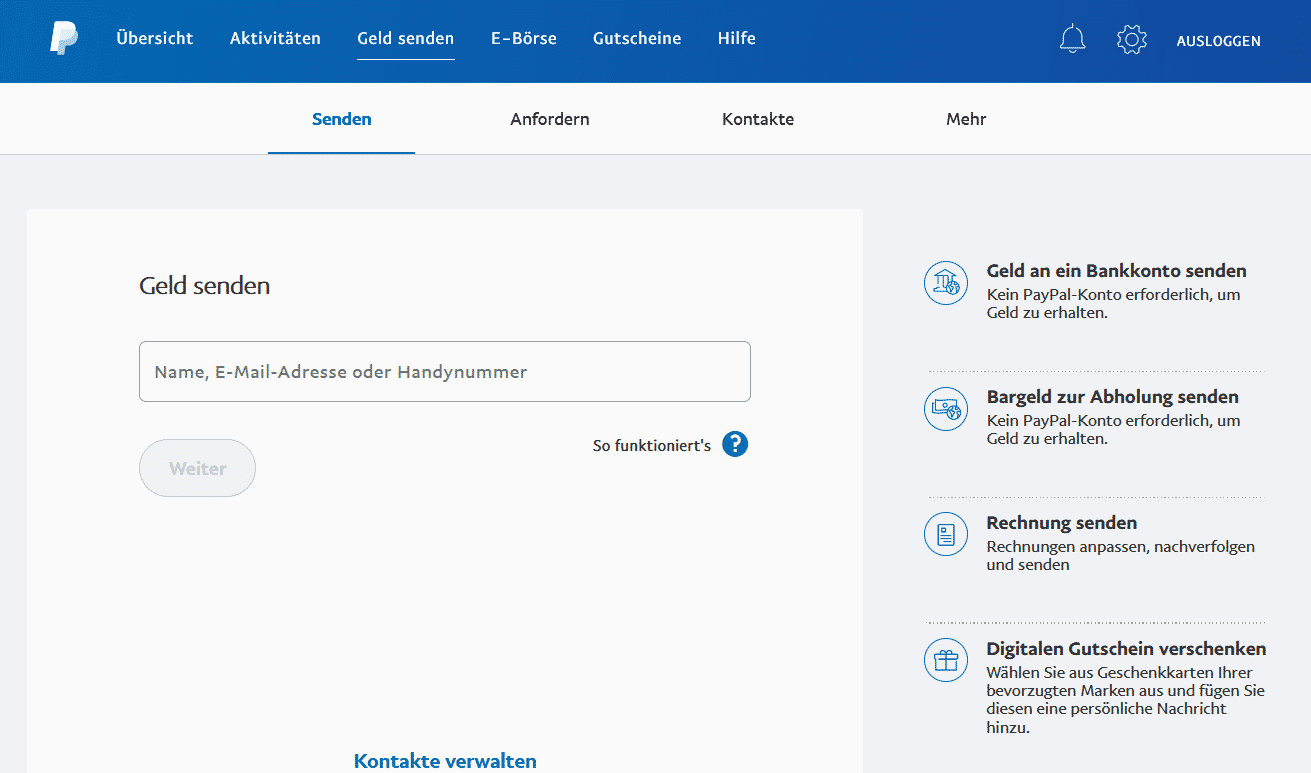
Task: Click the invoice document icon
Action: pos(945,534)
